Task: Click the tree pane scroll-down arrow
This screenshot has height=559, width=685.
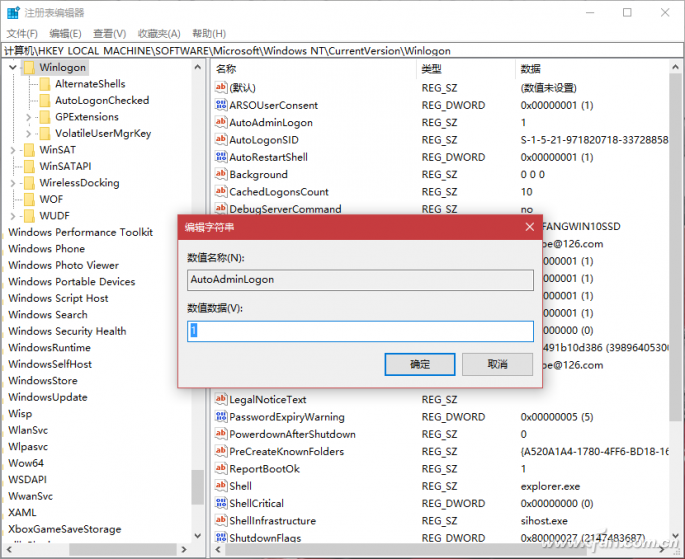Action: (197, 536)
